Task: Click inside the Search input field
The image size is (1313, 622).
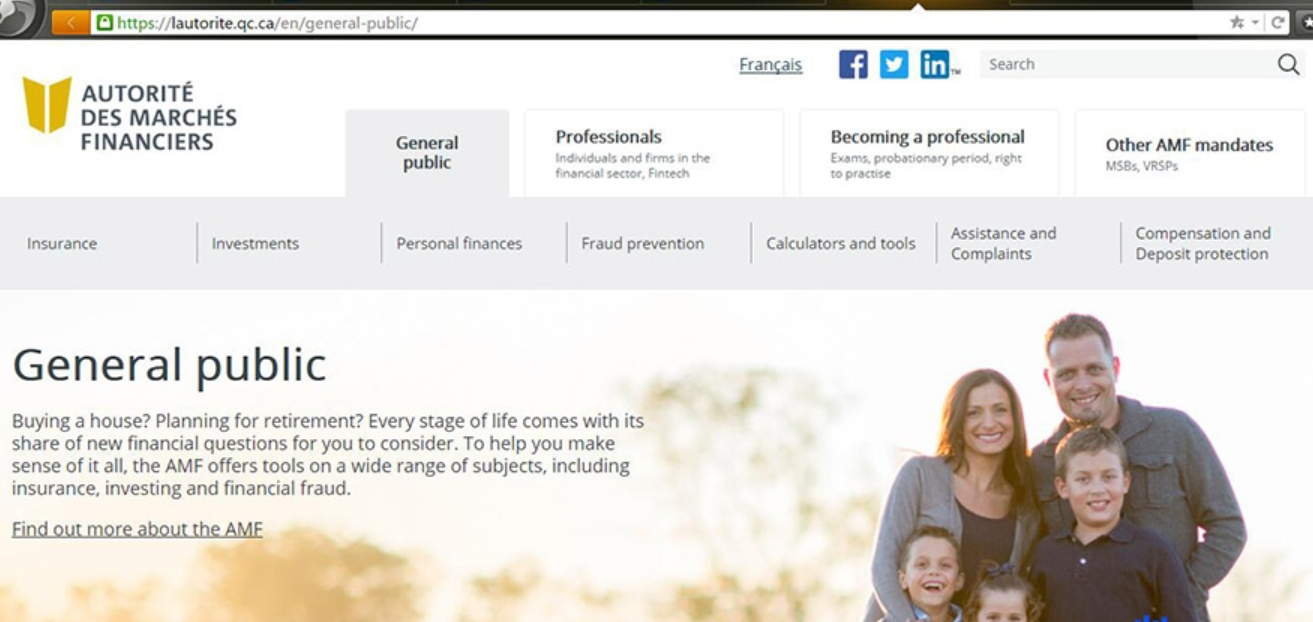Action: click(1125, 65)
